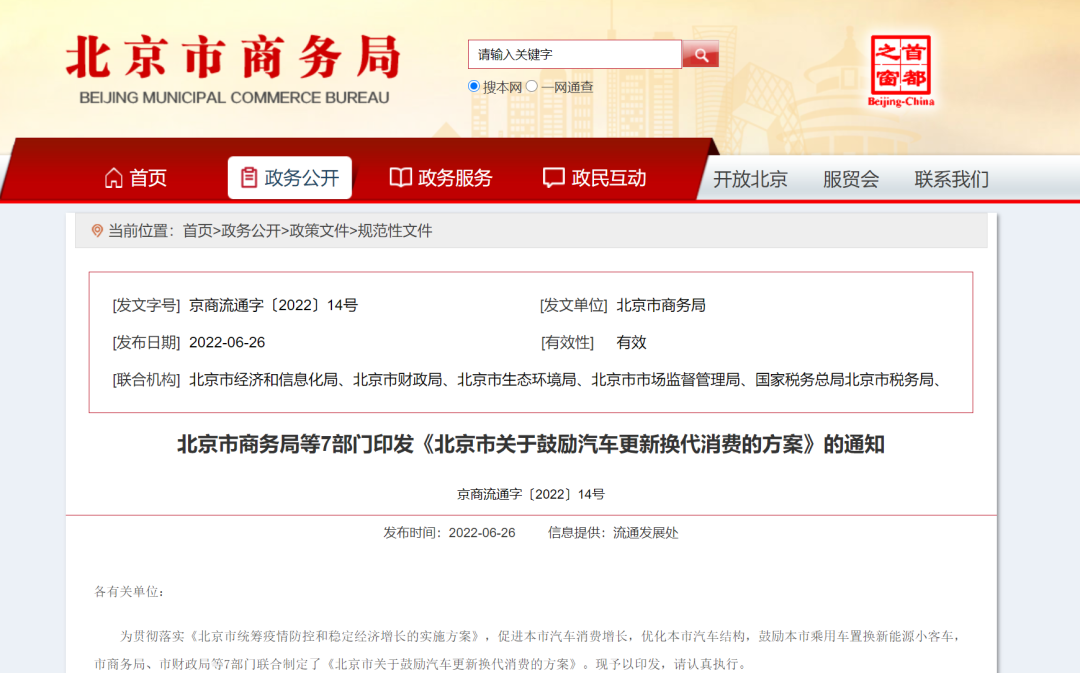Screen dimensions: 1080x673
Task: Click the speech bubble icon beside 政民互动
Action: (554, 178)
